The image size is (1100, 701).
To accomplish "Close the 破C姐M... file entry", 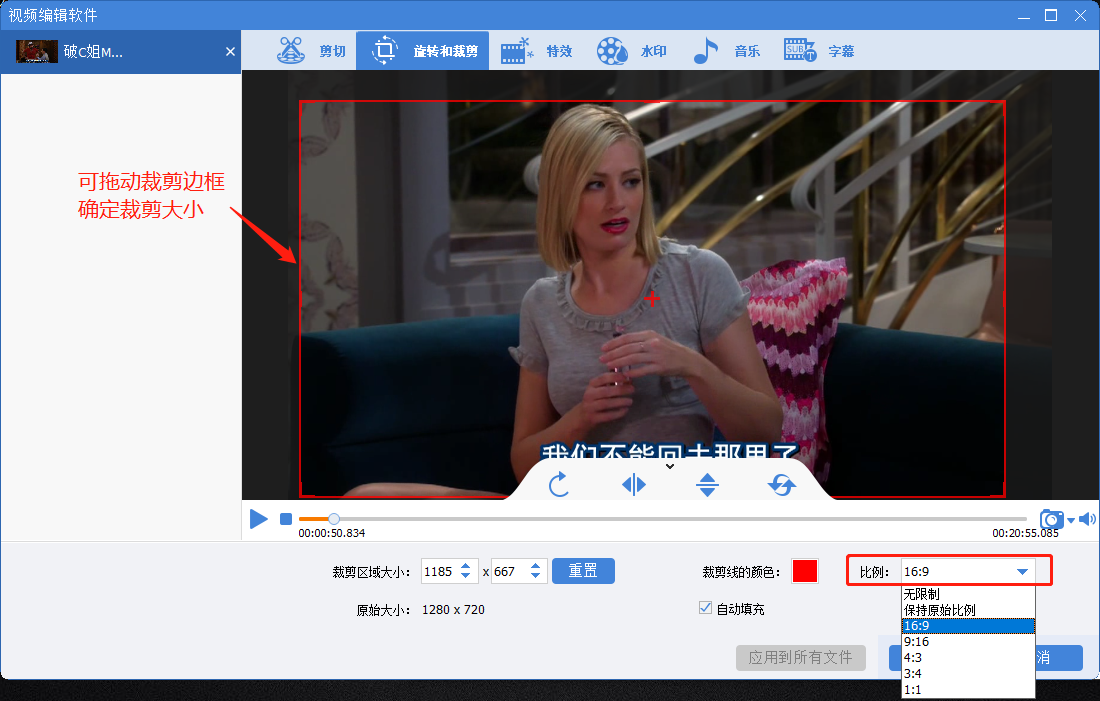I will pos(230,51).
